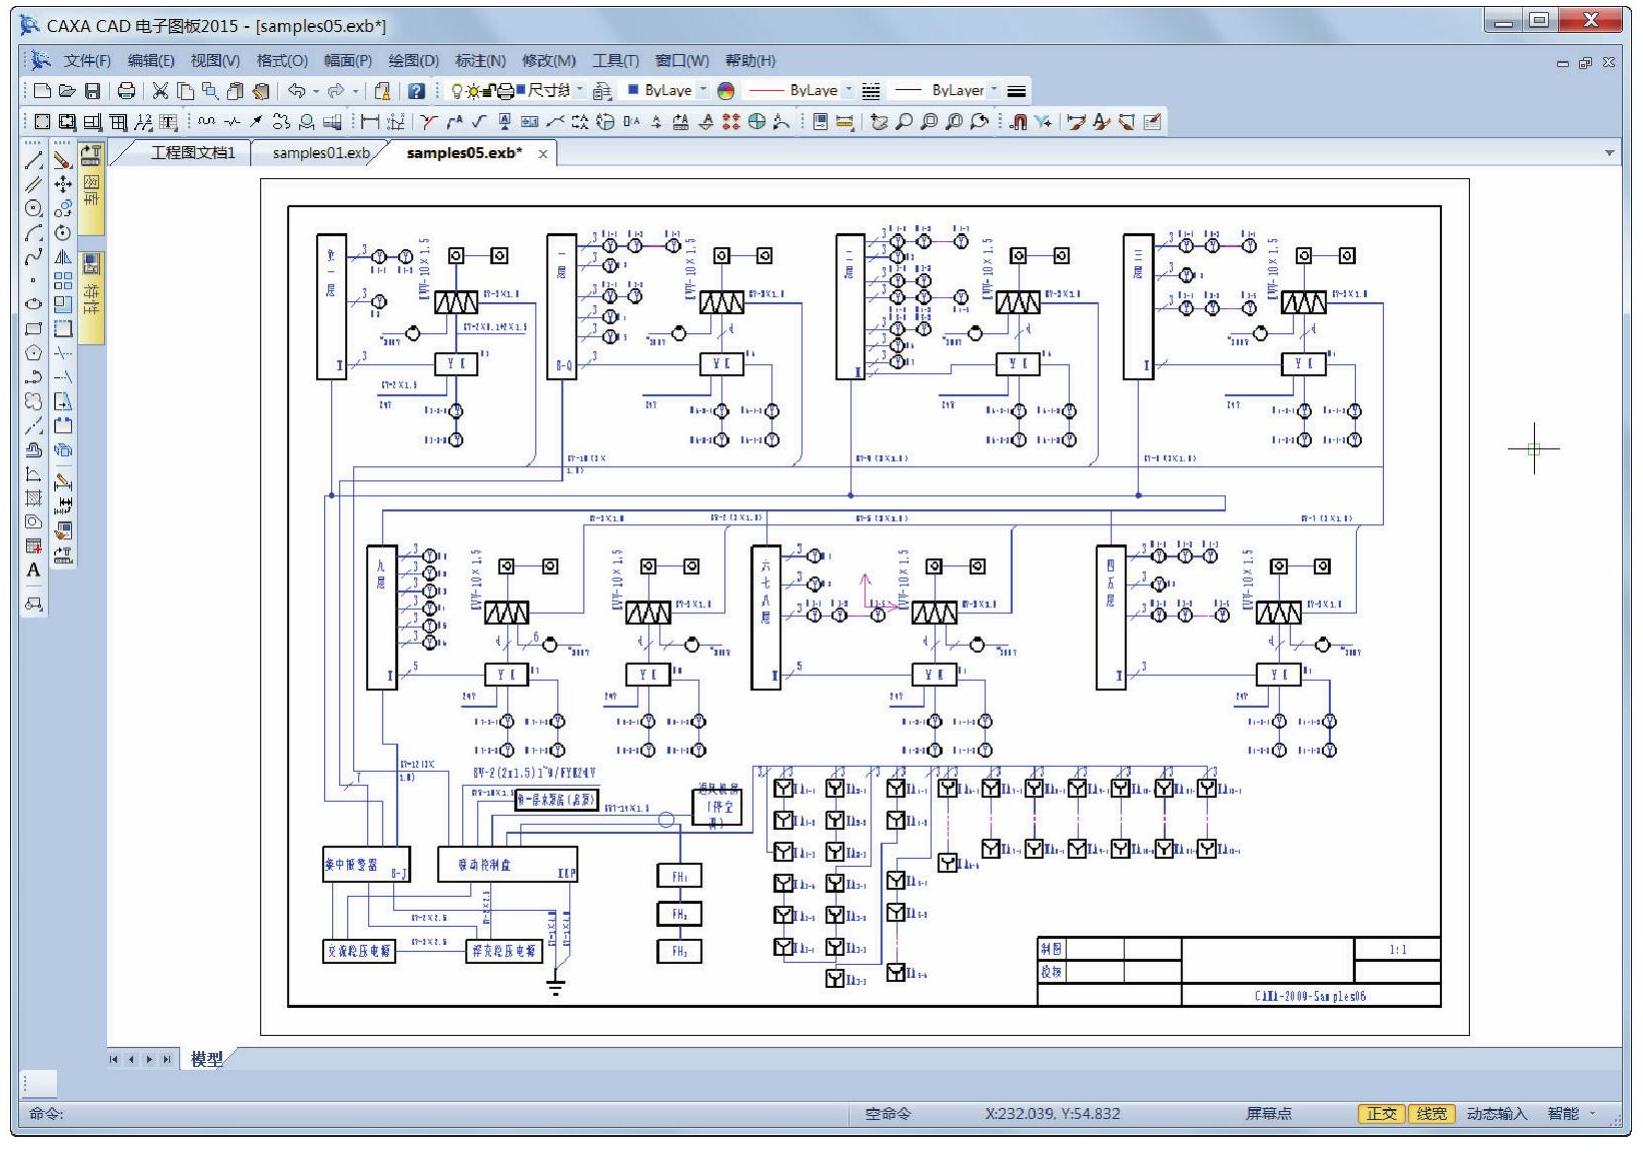Screen dimensions: 1643x1154
Task: Select the Polygon drawing tool
Action: (33, 353)
